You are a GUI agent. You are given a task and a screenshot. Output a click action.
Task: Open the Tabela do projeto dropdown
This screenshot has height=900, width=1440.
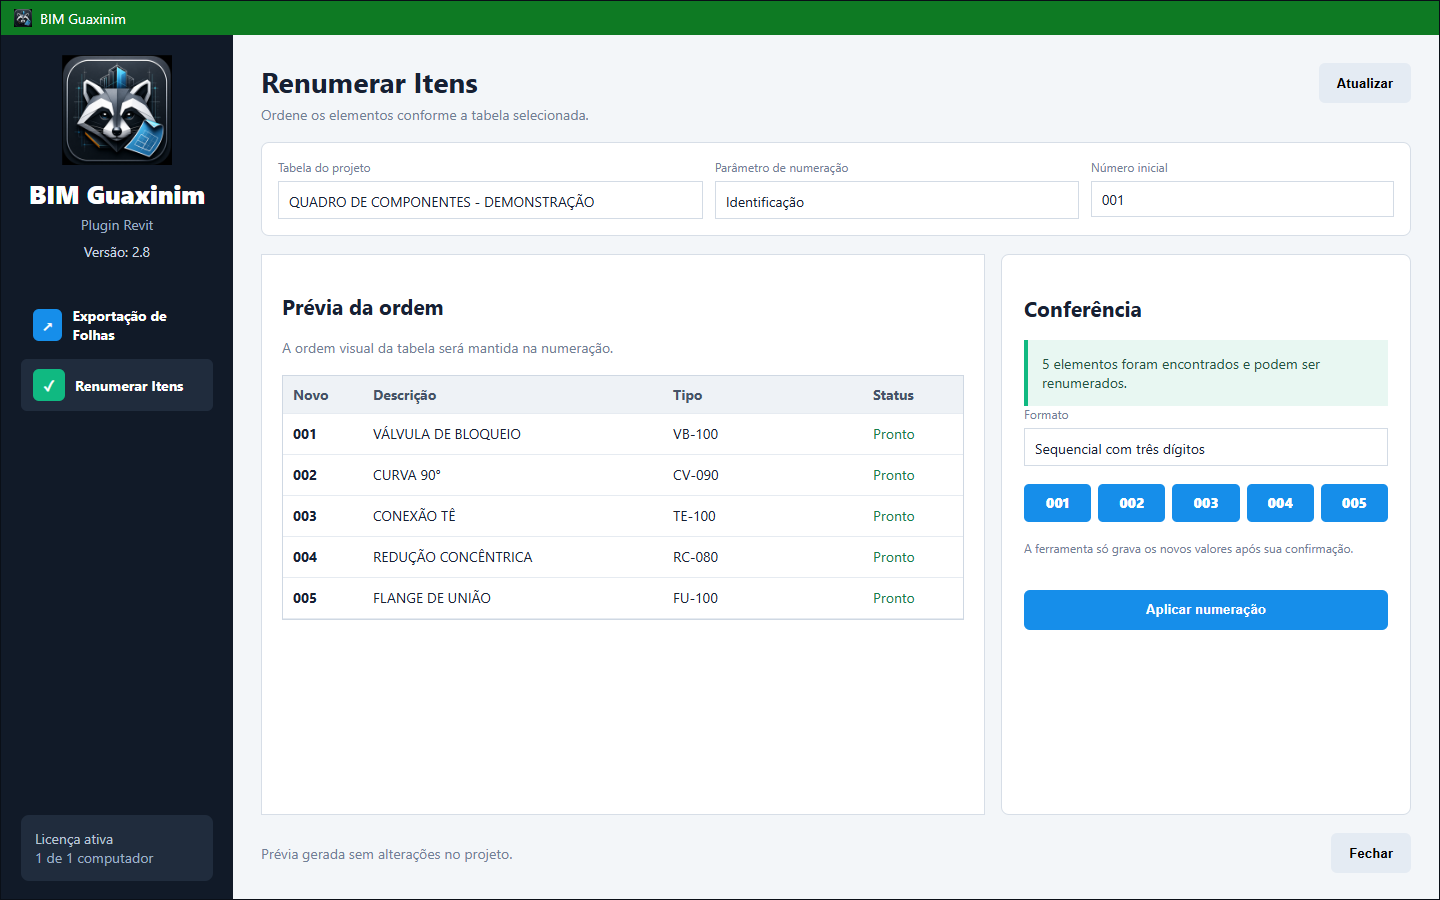click(x=490, y=200)
